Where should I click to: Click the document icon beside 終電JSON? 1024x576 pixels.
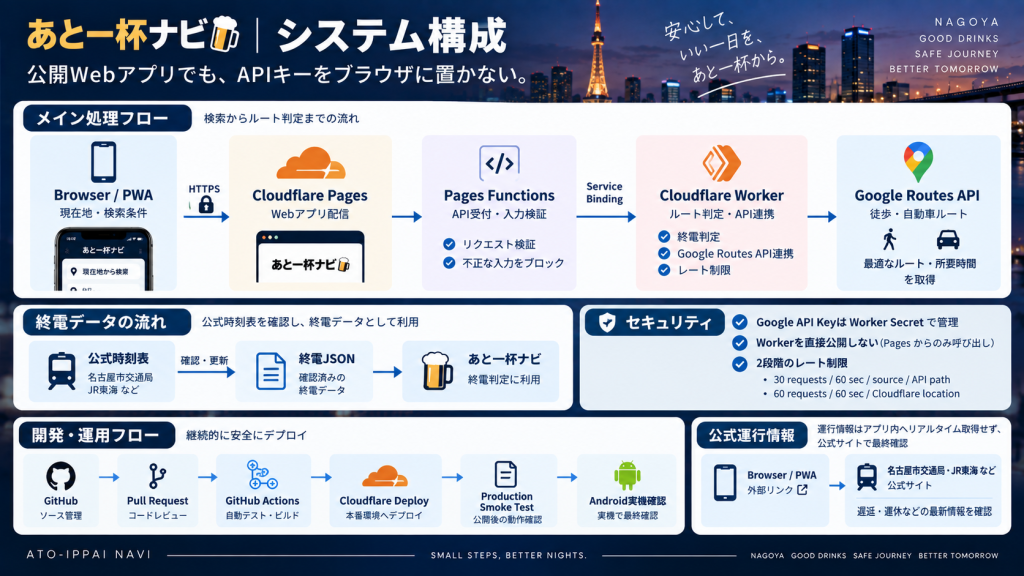(x=270, y=372)
